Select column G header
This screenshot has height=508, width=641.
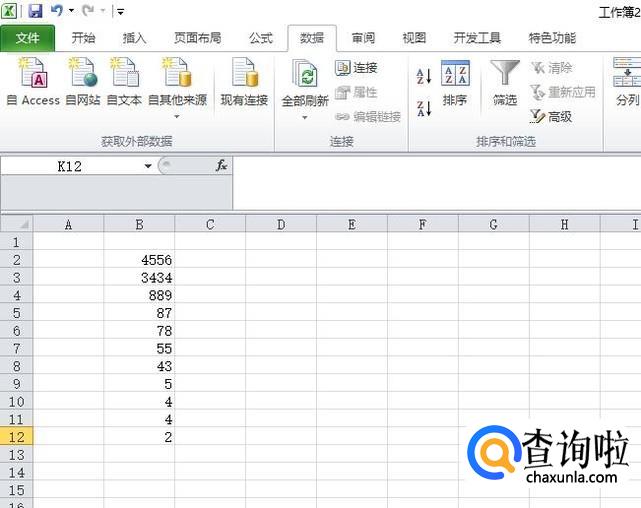coord(494,224)
